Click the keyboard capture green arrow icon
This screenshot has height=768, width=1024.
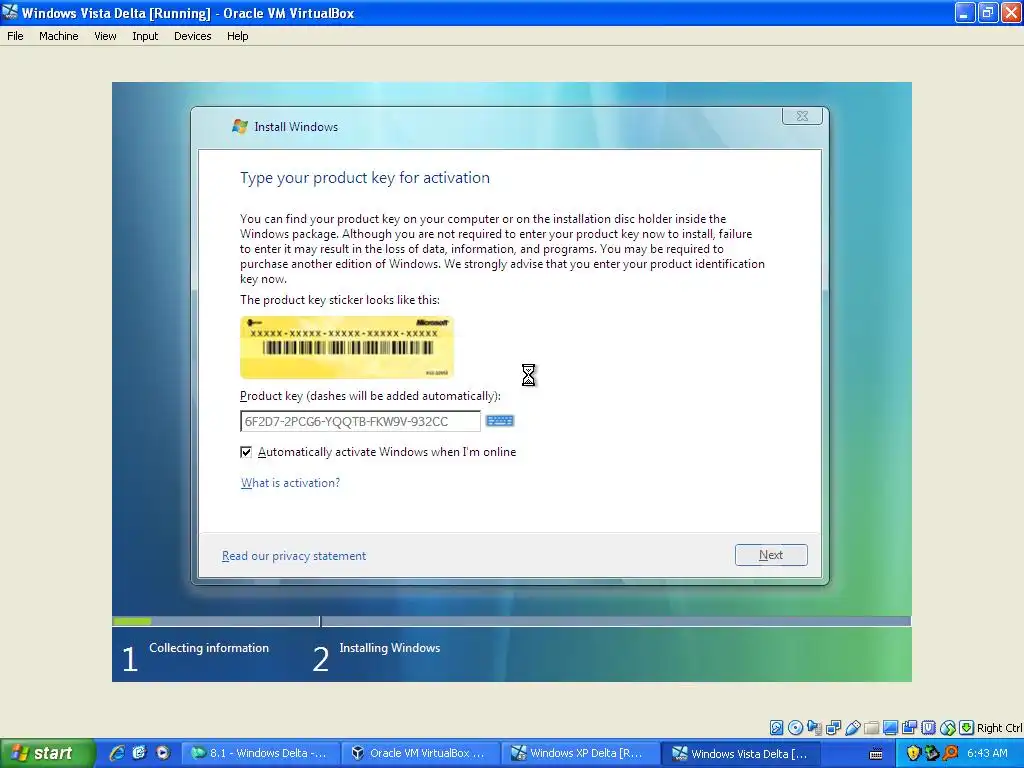tap(967, 728)
